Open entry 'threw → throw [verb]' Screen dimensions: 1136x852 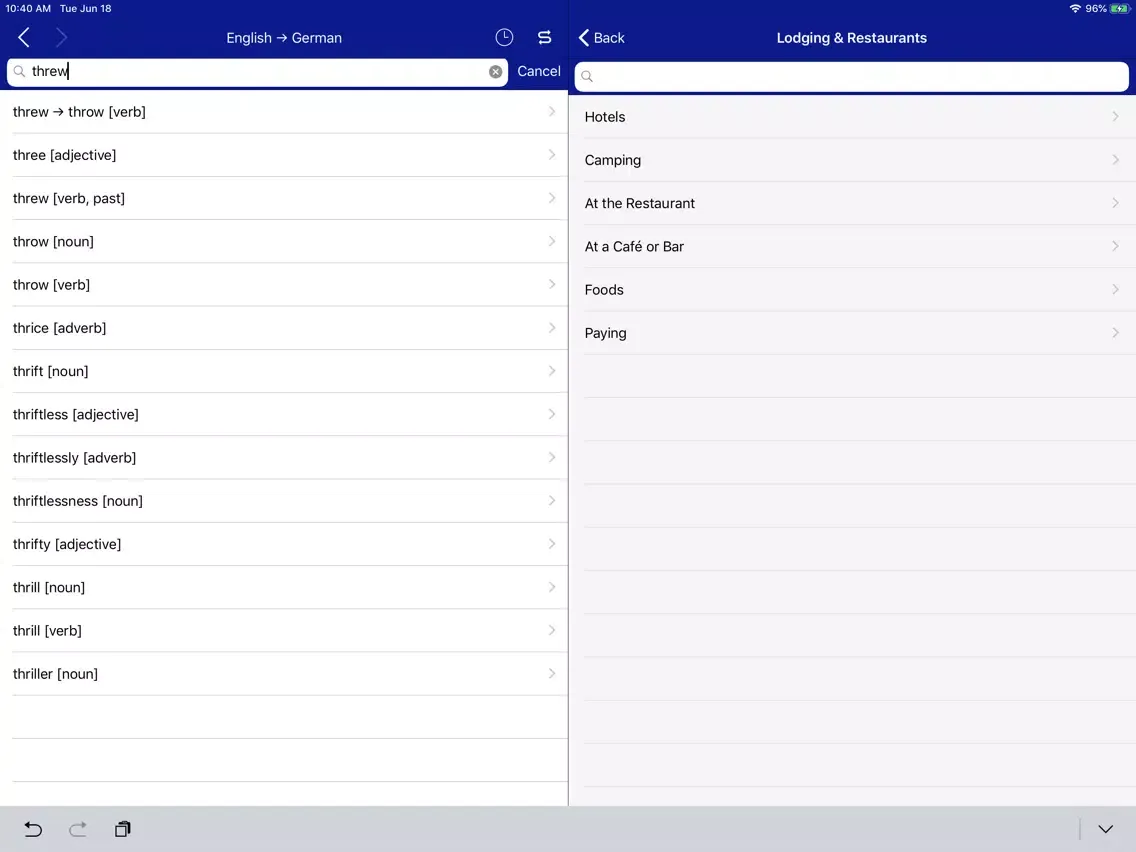284,112
